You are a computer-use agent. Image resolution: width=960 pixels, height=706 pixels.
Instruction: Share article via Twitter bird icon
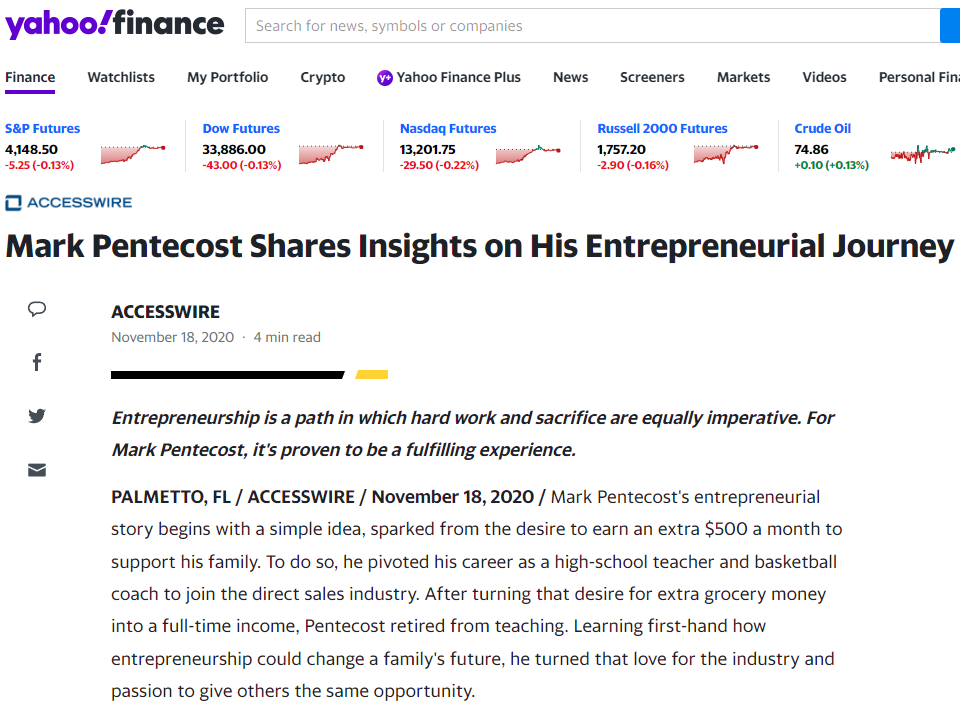point(37,416)
